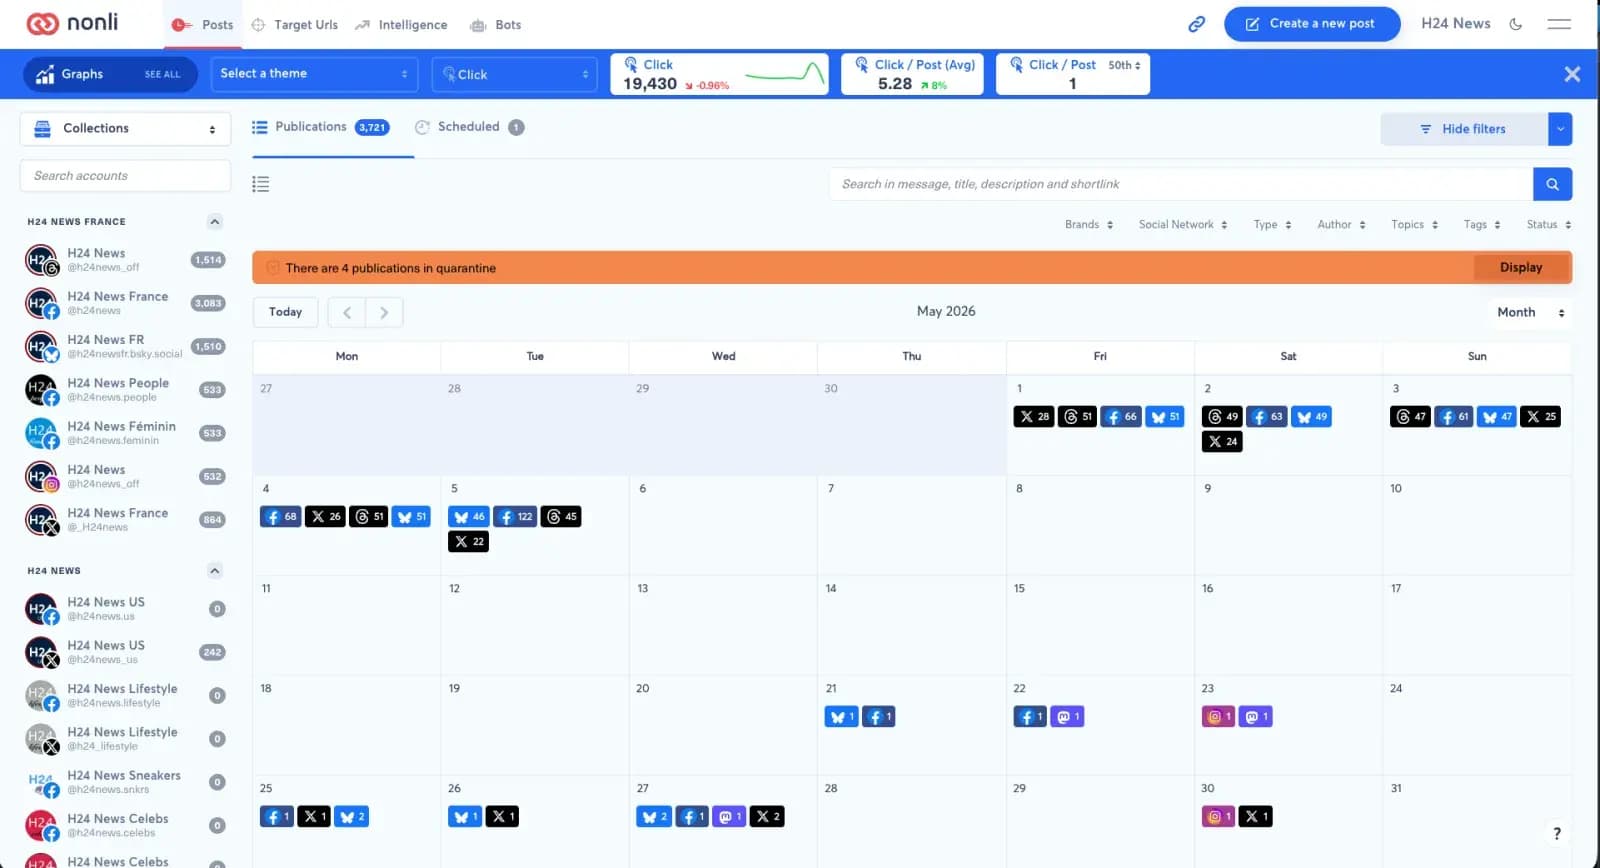Display quarantined publications

1521,268
